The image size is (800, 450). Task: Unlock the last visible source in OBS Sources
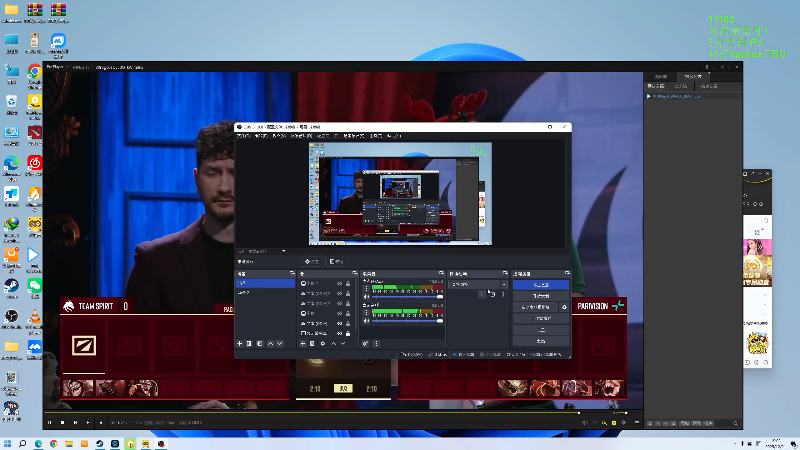[348, 333]
